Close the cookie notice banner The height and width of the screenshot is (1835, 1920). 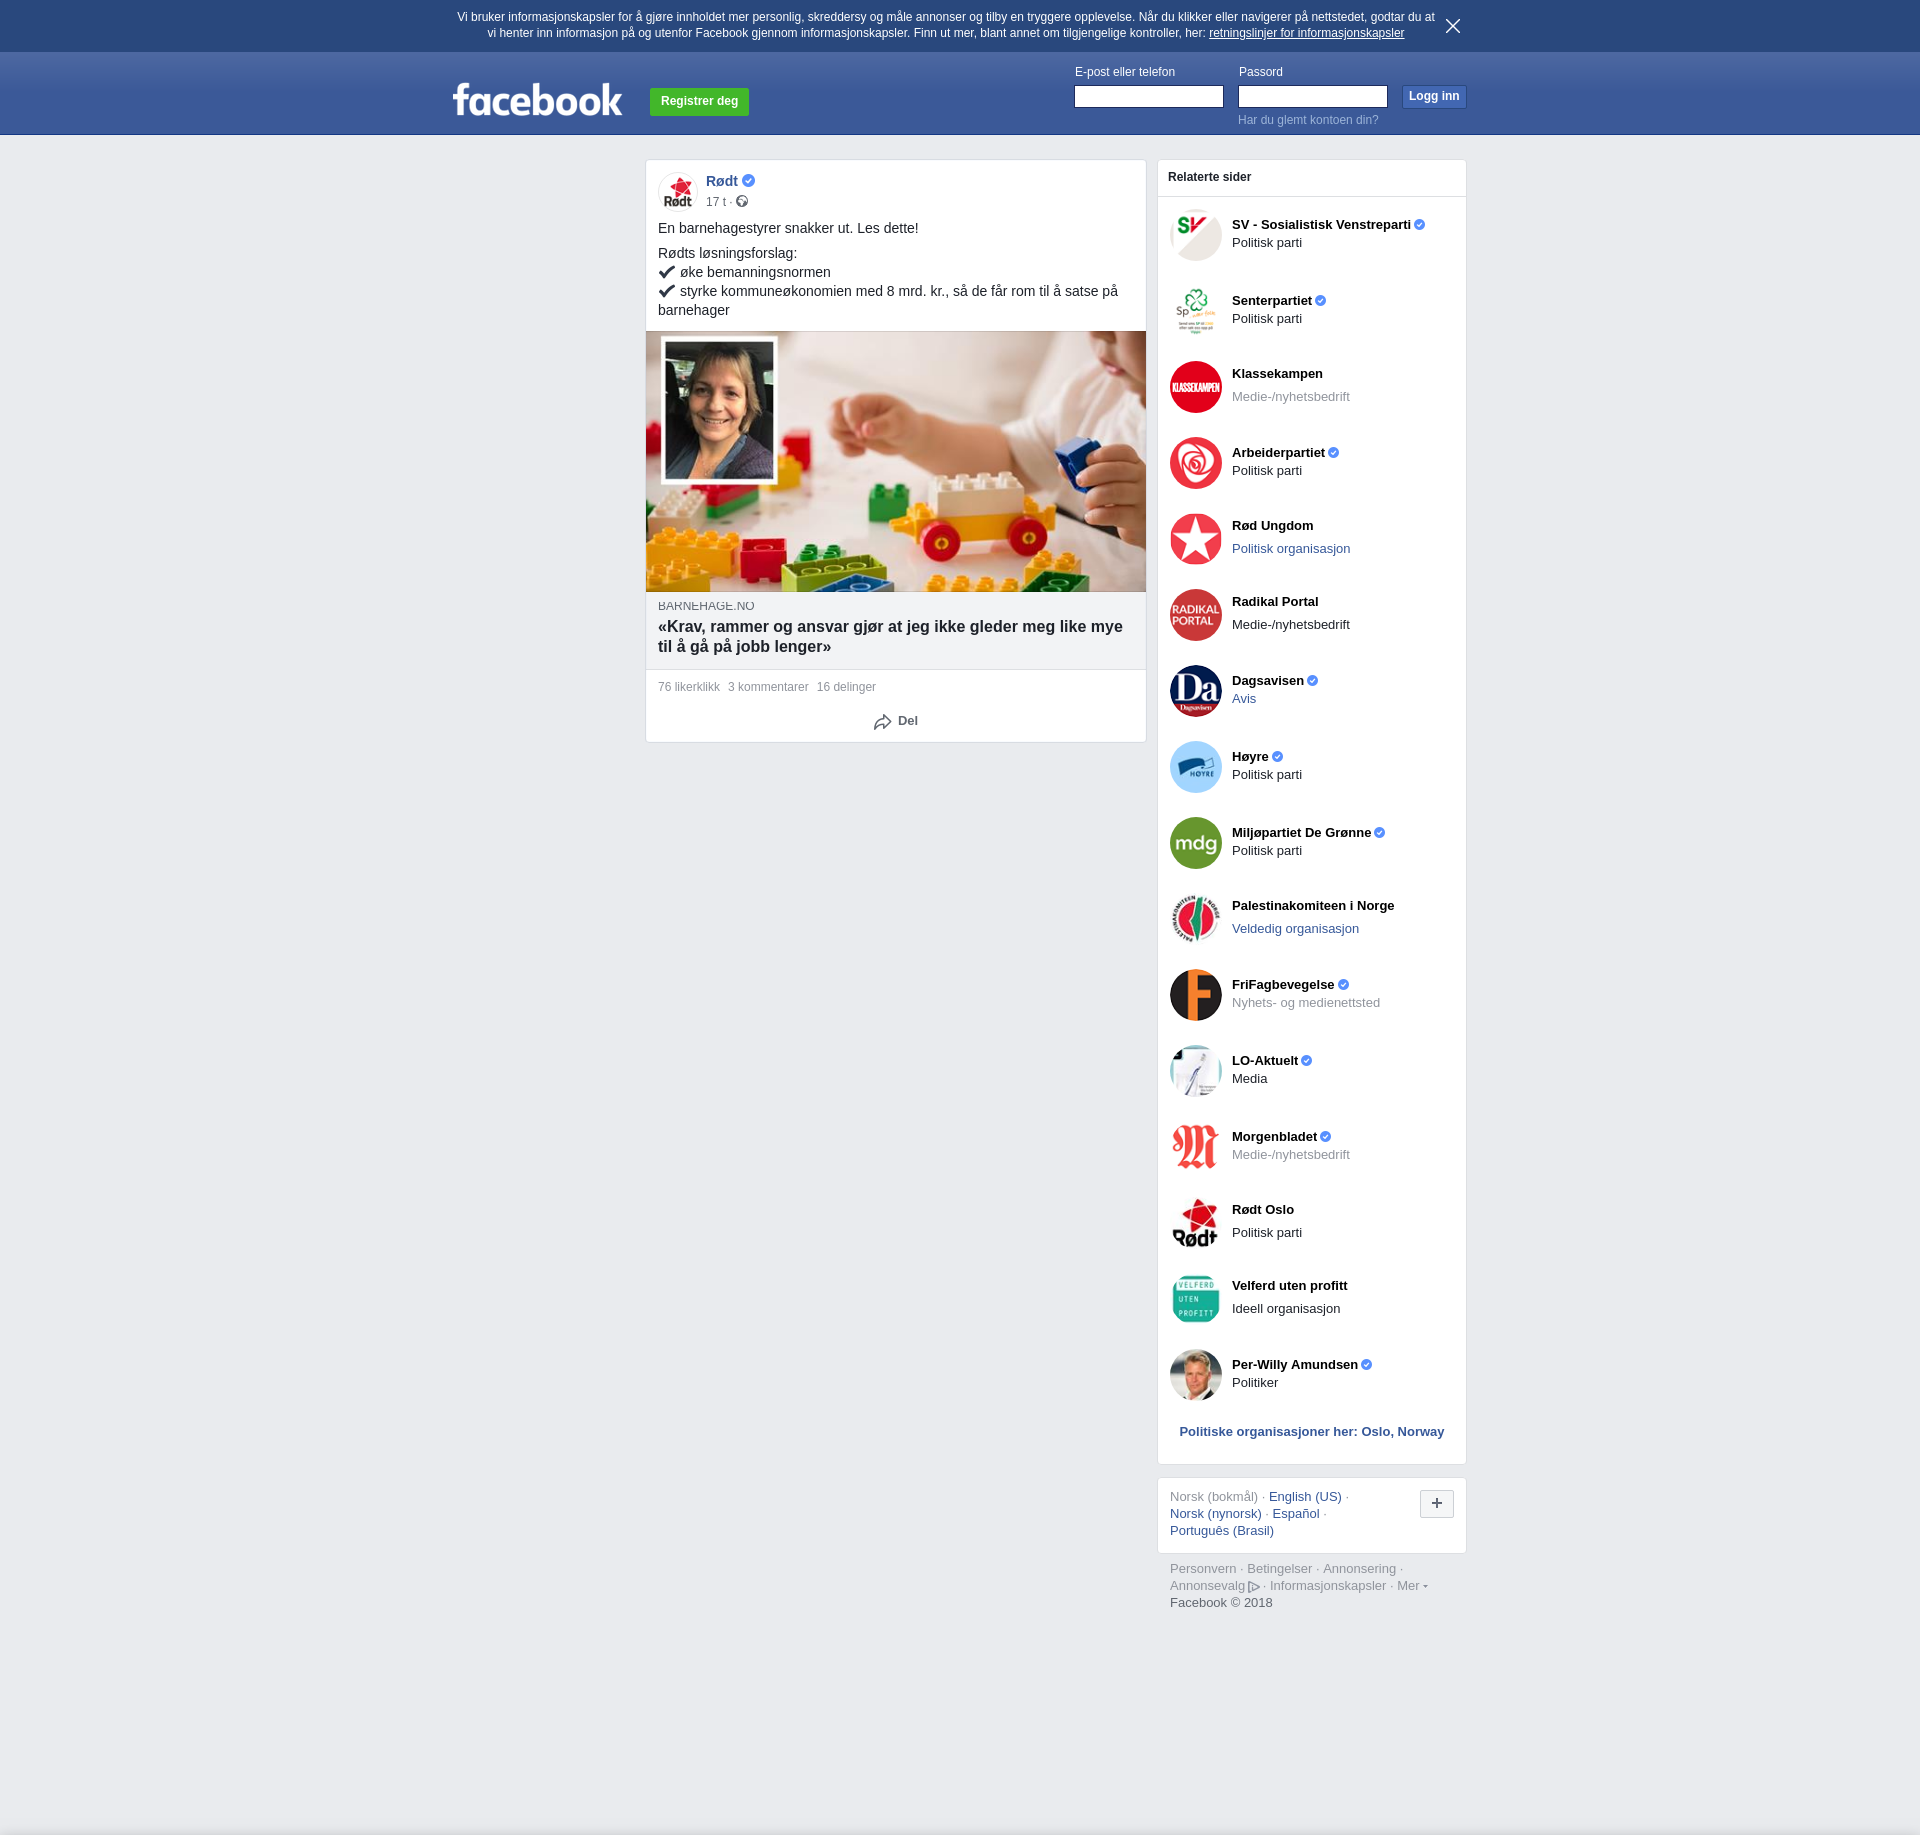point(1453,26)
